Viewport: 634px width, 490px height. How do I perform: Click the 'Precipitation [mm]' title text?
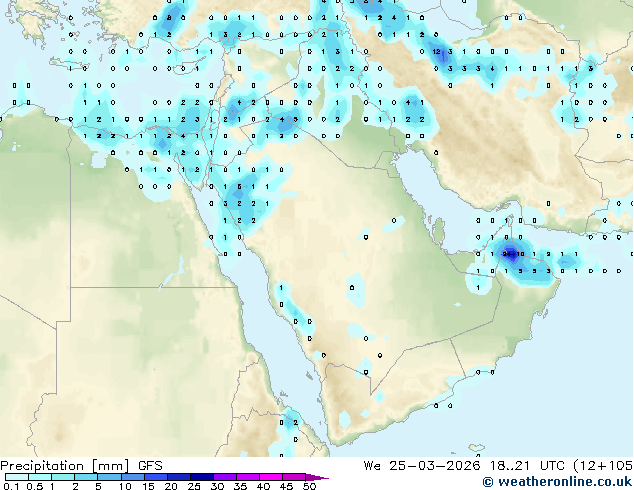tap(65, 466)
